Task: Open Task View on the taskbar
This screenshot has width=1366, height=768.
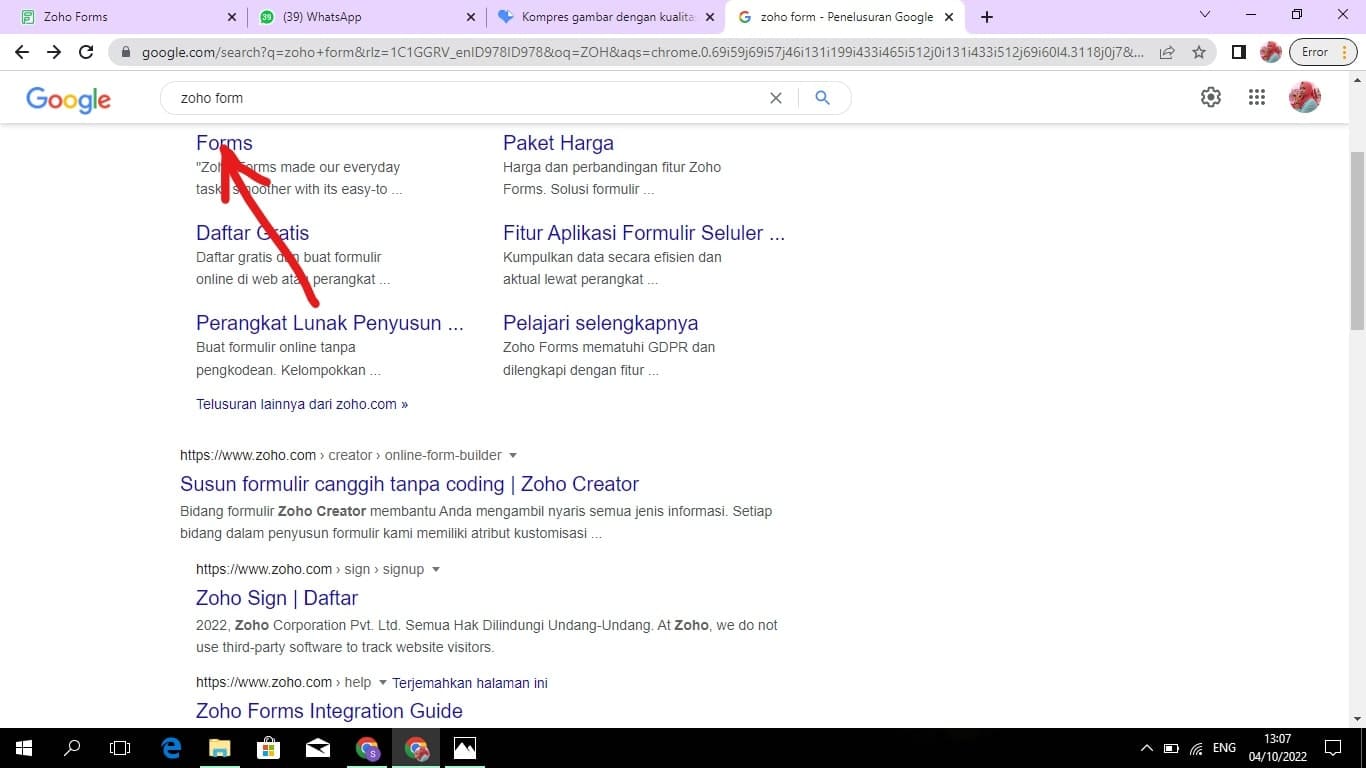Action: click(120, 748)
